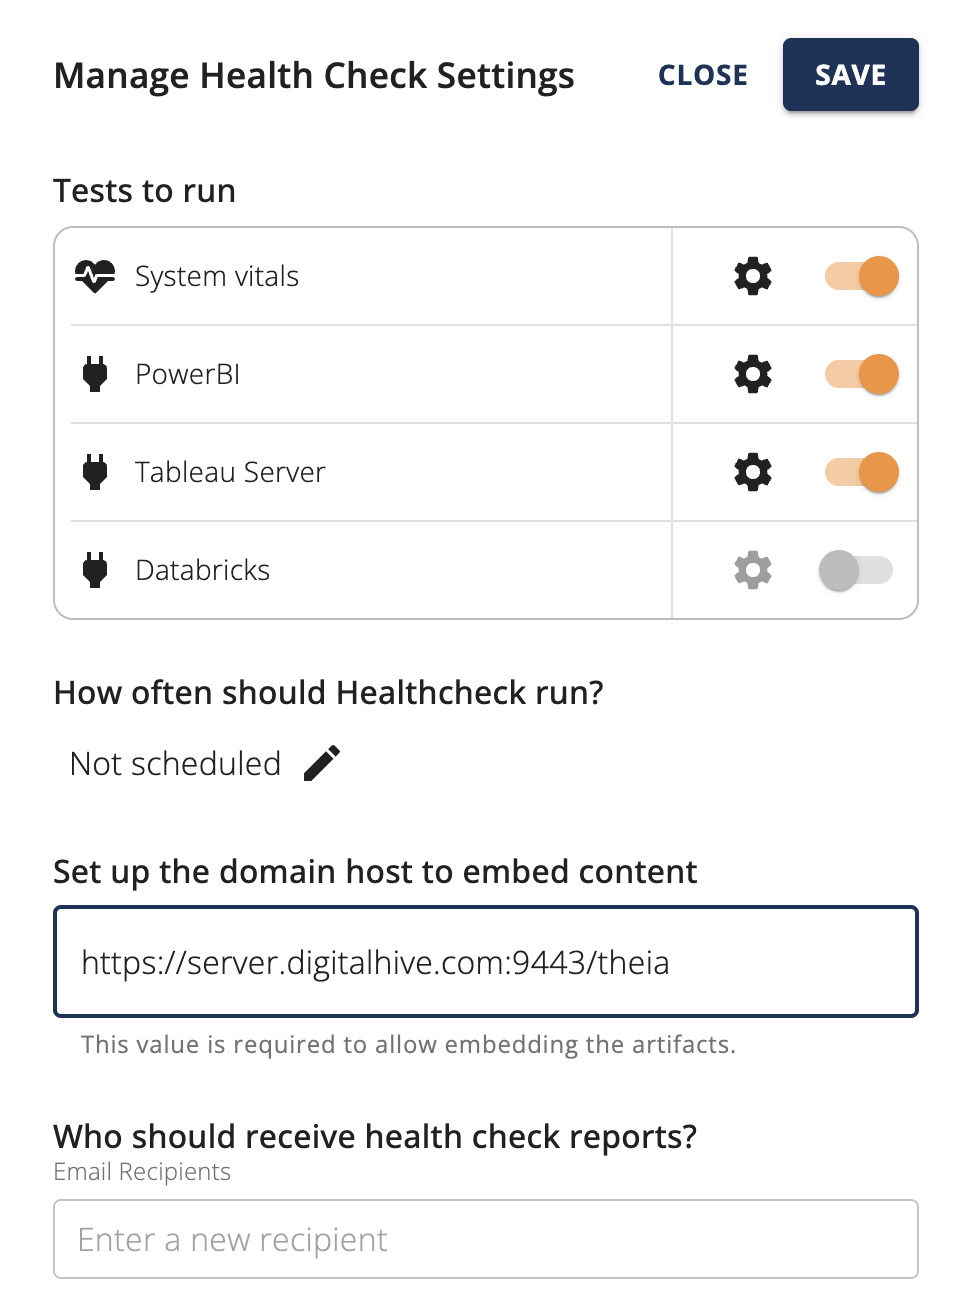Edit schedule with the pencil icon

322,764
